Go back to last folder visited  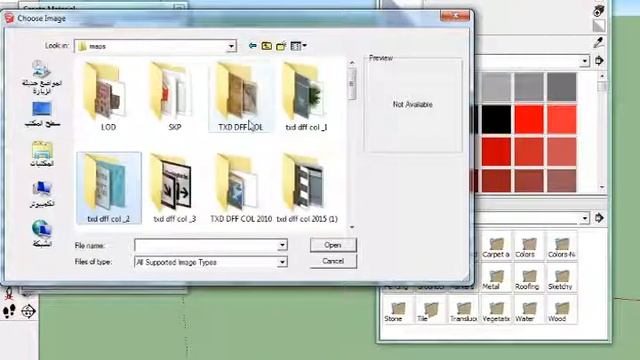coord(253,46)
